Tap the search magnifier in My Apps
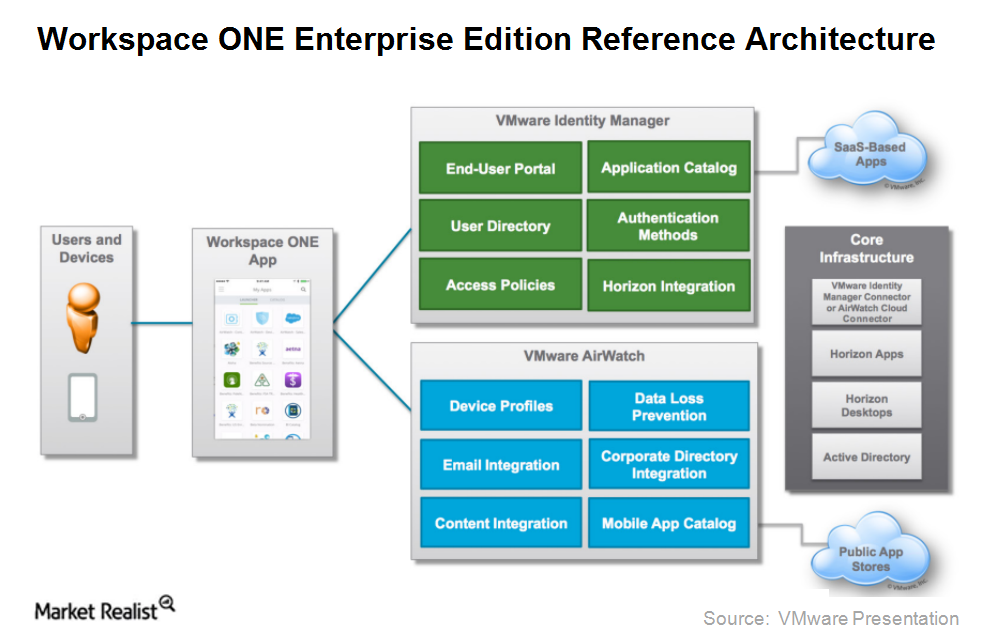997x637 pixels. tap(303, 289)
